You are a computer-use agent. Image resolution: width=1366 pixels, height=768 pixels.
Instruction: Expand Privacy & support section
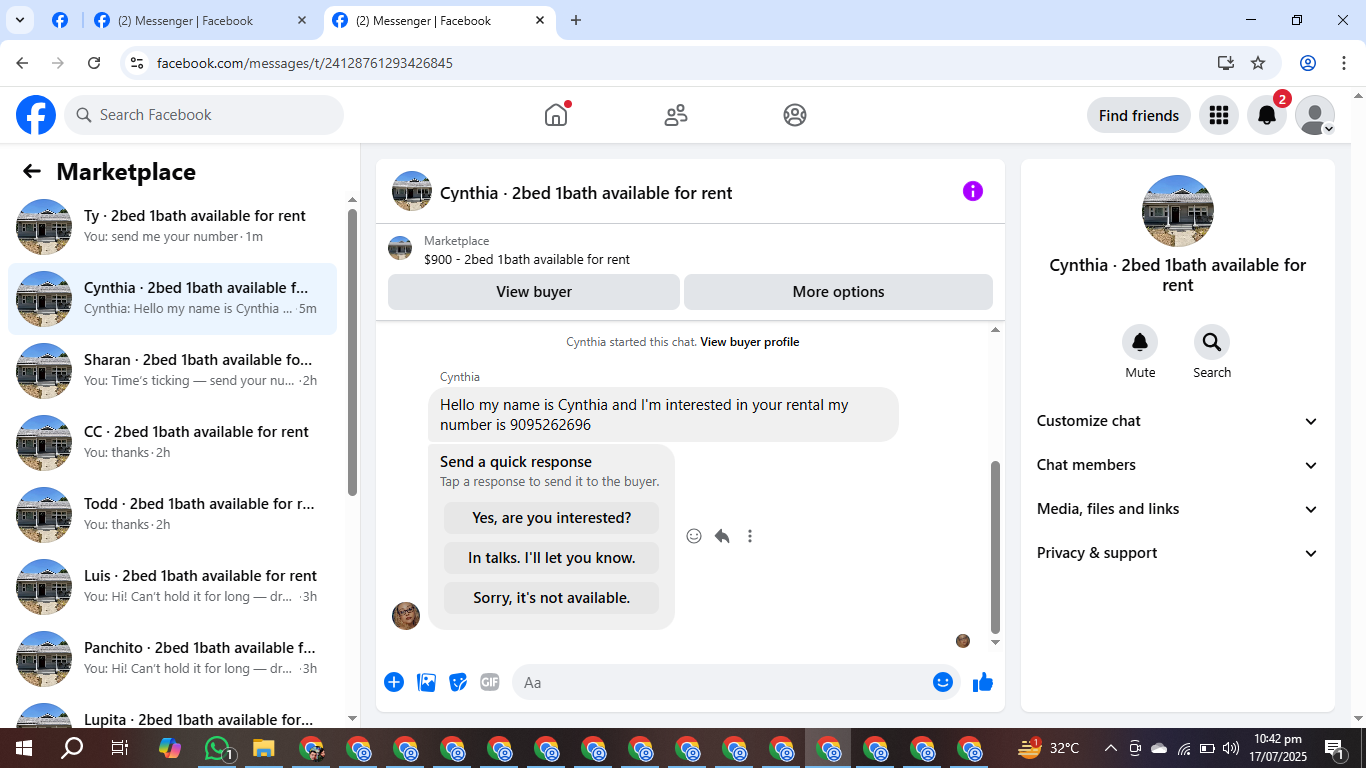(1178, 553)
